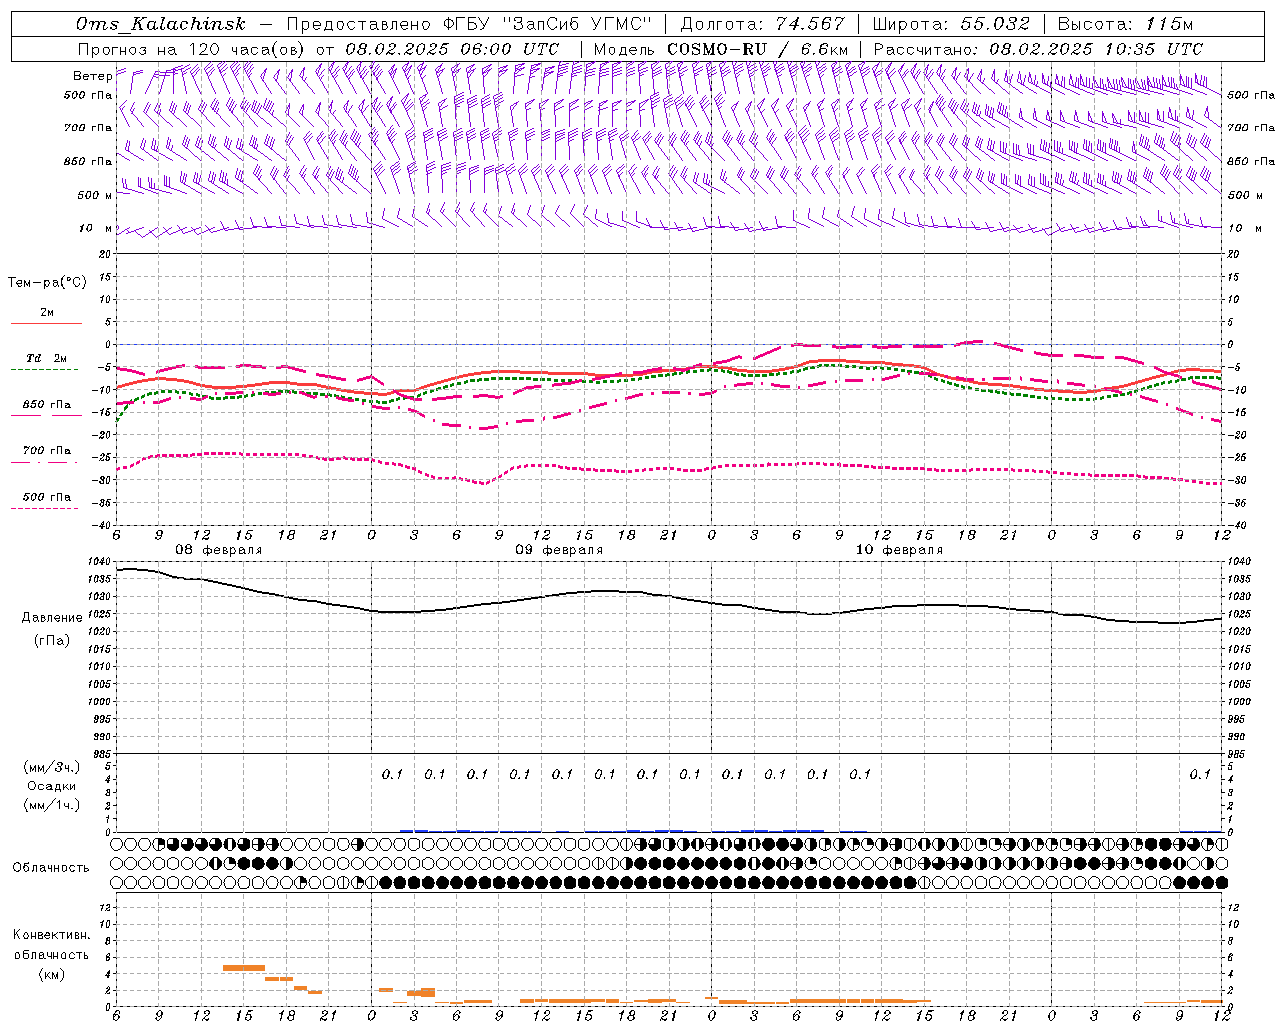
Task: Click the 10 февраля date label
Action: pyautogui.click(x=899, y=550)
